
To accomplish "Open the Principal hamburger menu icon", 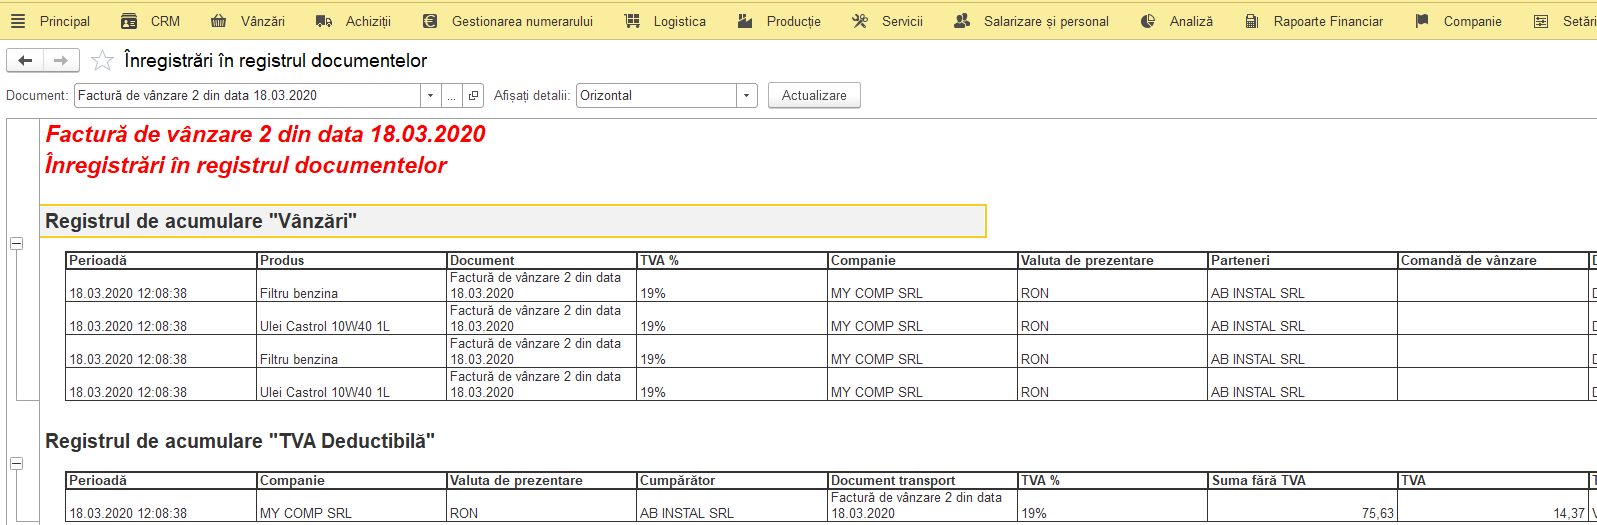I will click(x=18, y=21).
